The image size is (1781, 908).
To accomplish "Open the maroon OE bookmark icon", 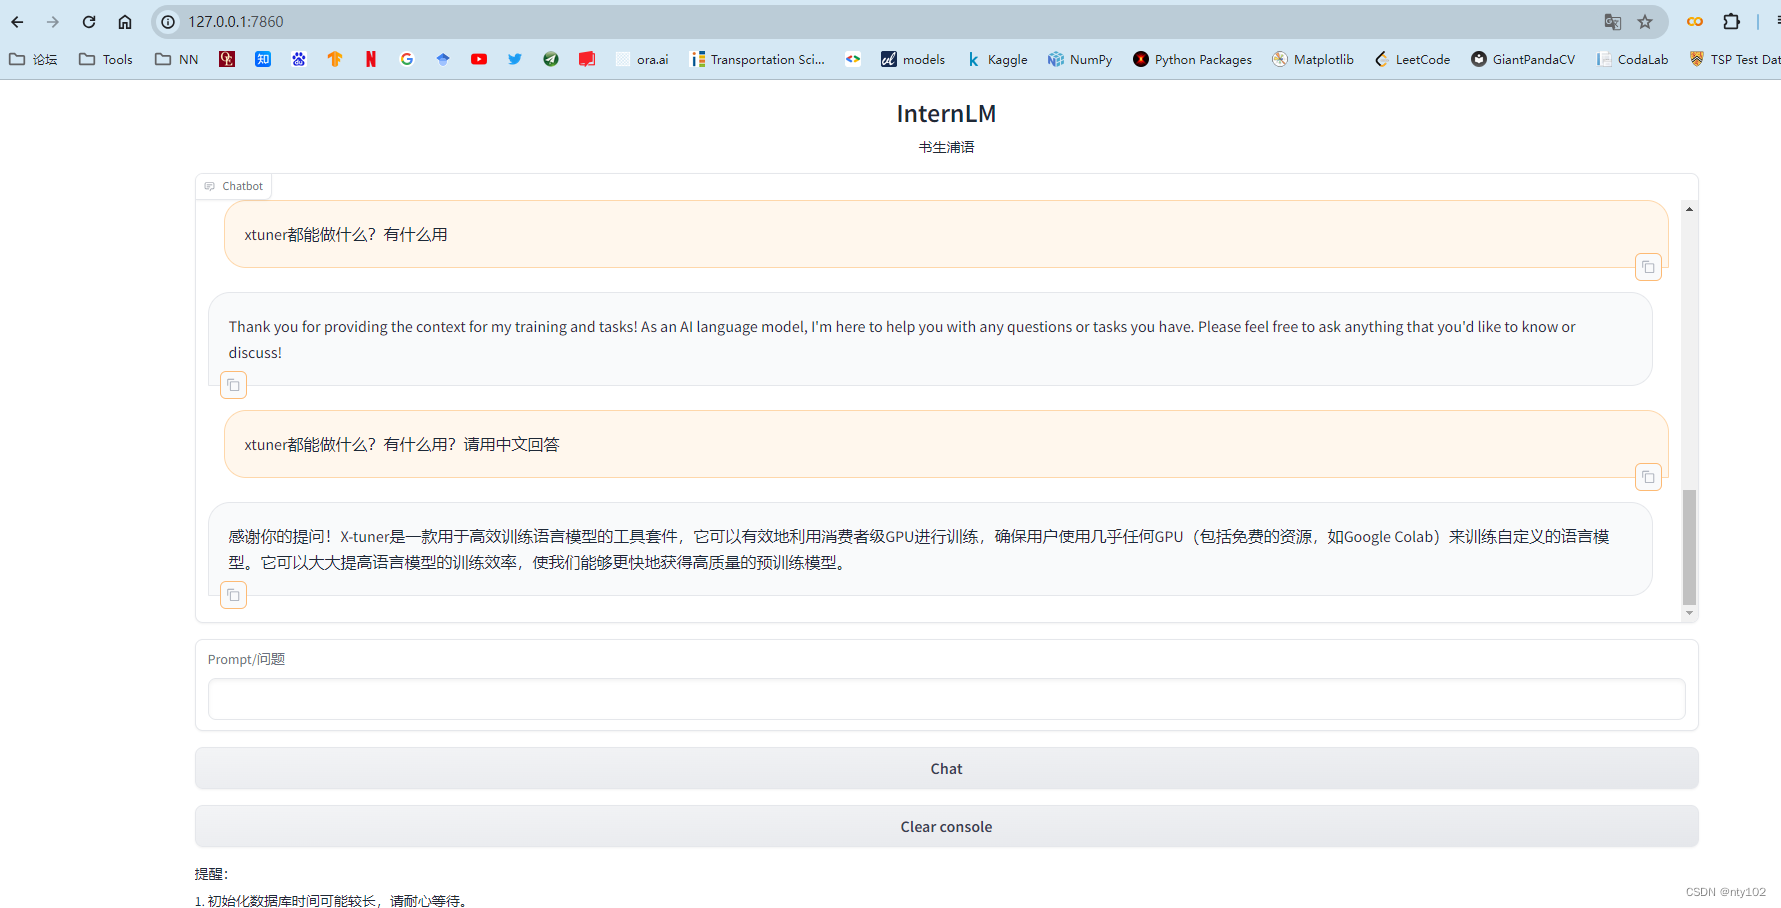I will (x=227, y=60).
